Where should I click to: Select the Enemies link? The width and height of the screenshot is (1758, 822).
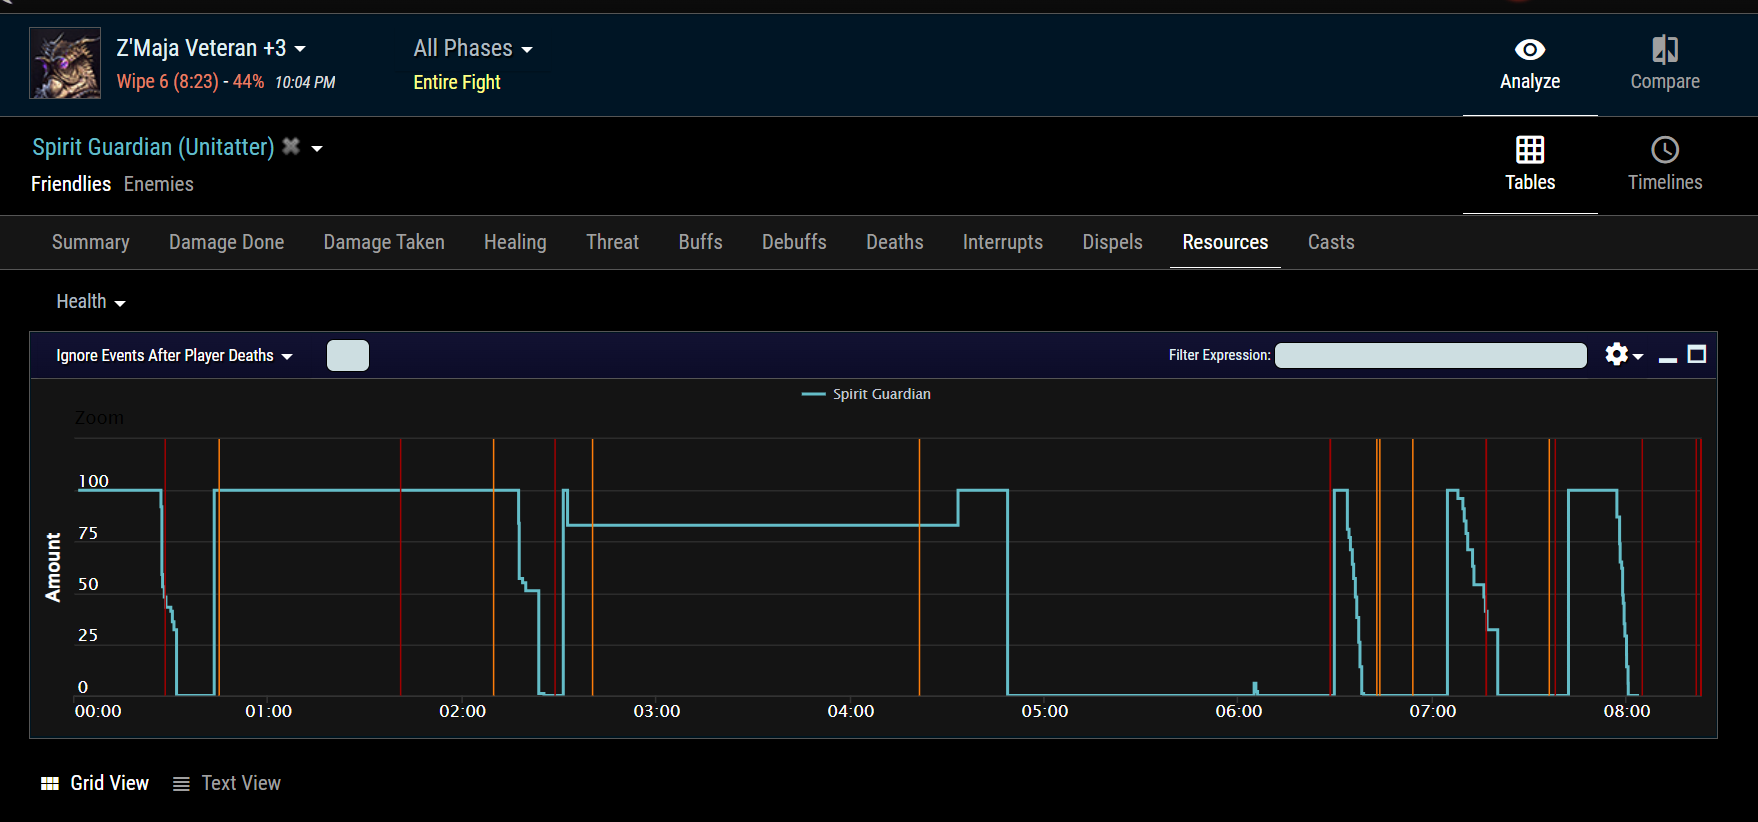[159, 184]
